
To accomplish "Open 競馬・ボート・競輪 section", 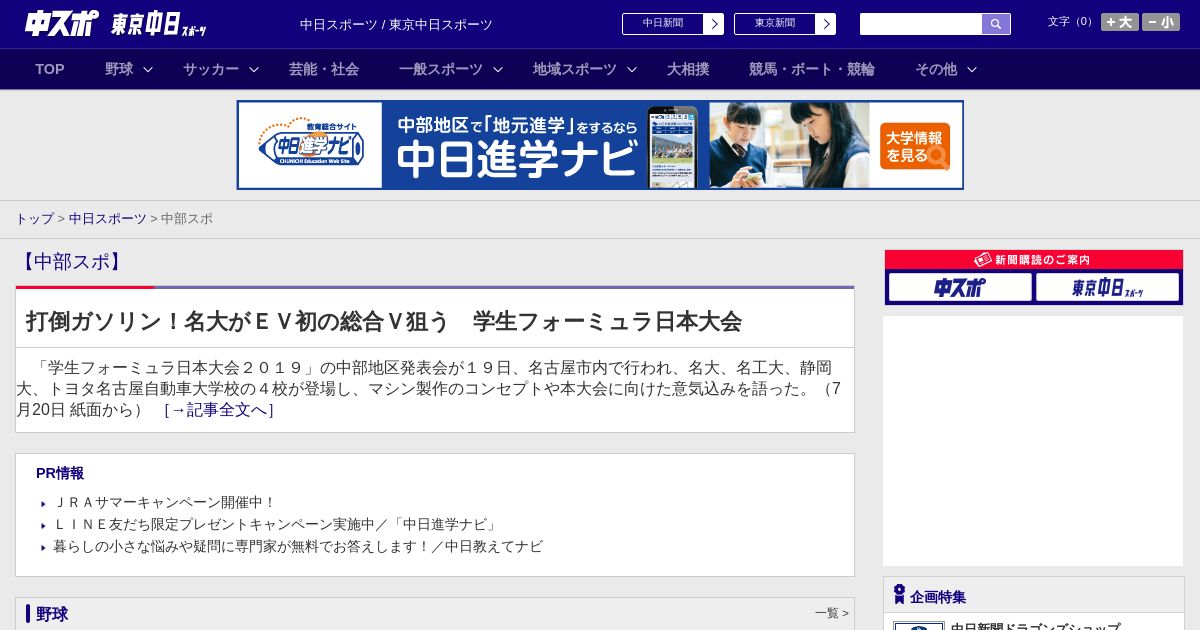I will tap(812, 69).
